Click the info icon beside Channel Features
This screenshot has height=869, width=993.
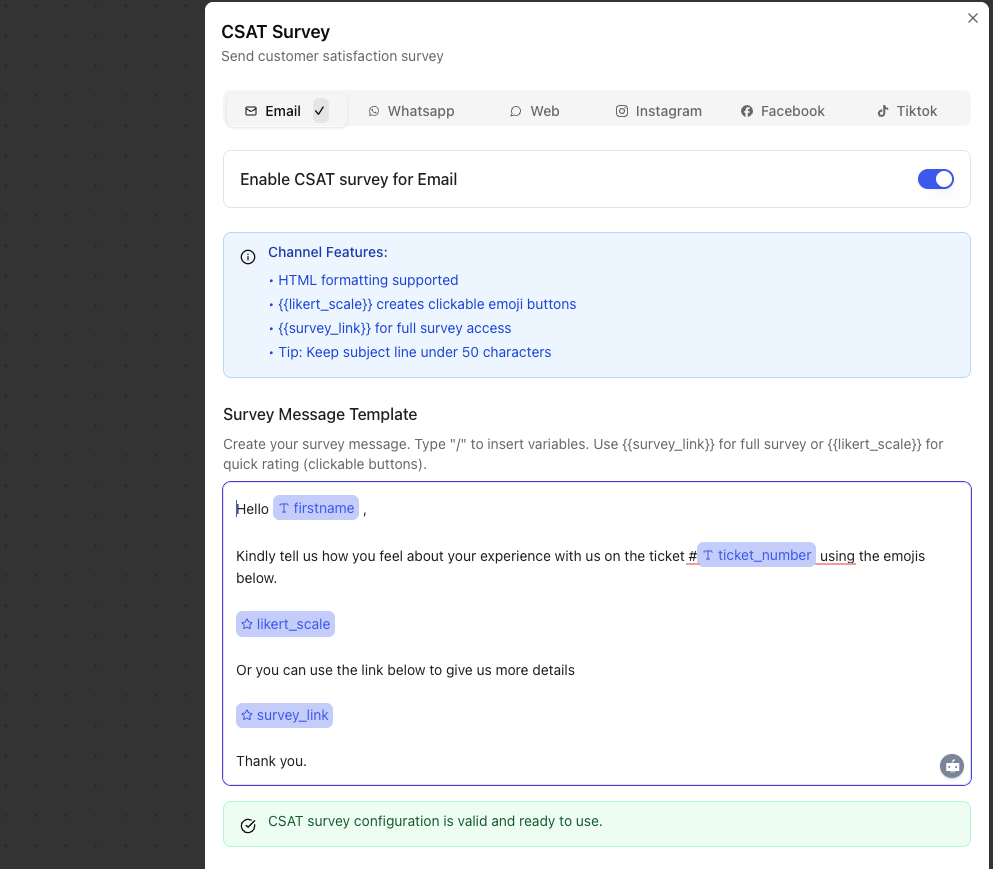click(248, 257)
